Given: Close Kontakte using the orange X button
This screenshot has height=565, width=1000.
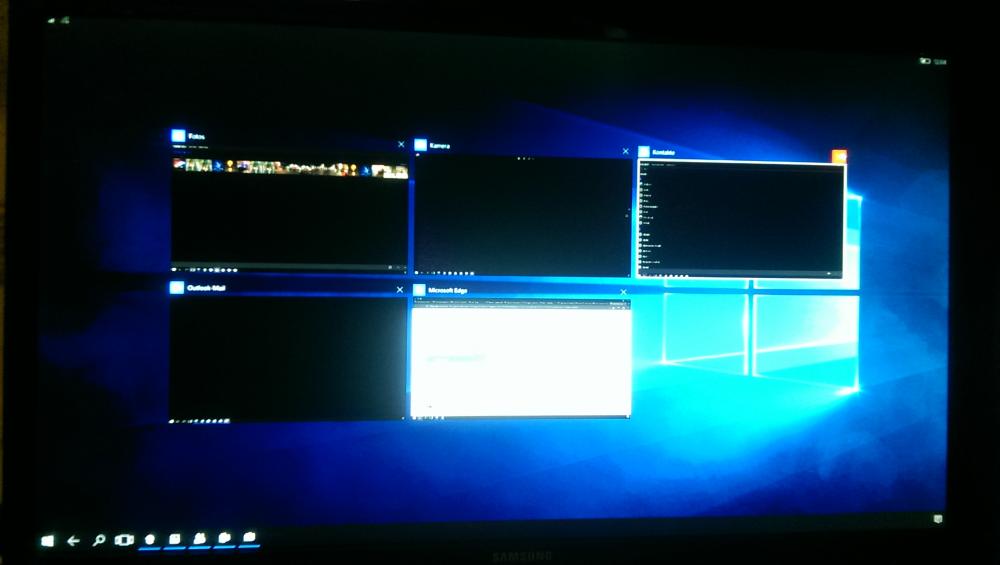Looking at the screenshot, I should (x=839, y=156).
